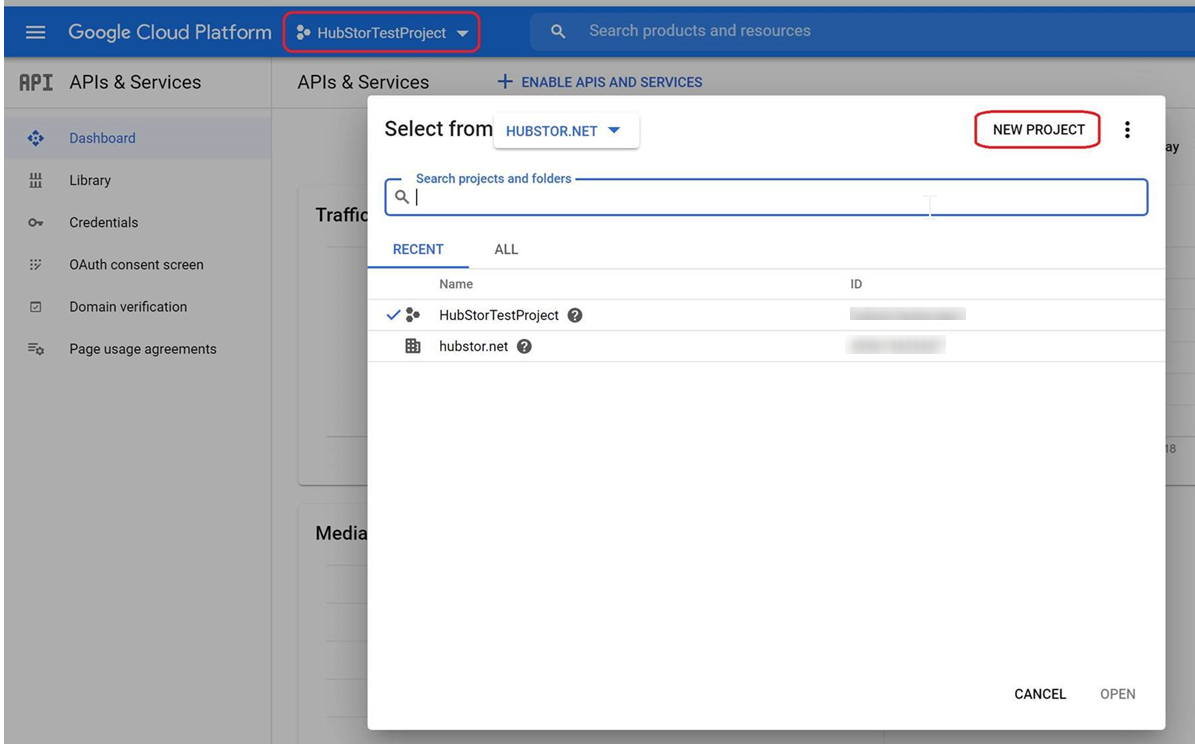The width and height of the screenshot is (1195, 744).
Task: Click the Domain verification checkbox icon
Action: (35, 307)
